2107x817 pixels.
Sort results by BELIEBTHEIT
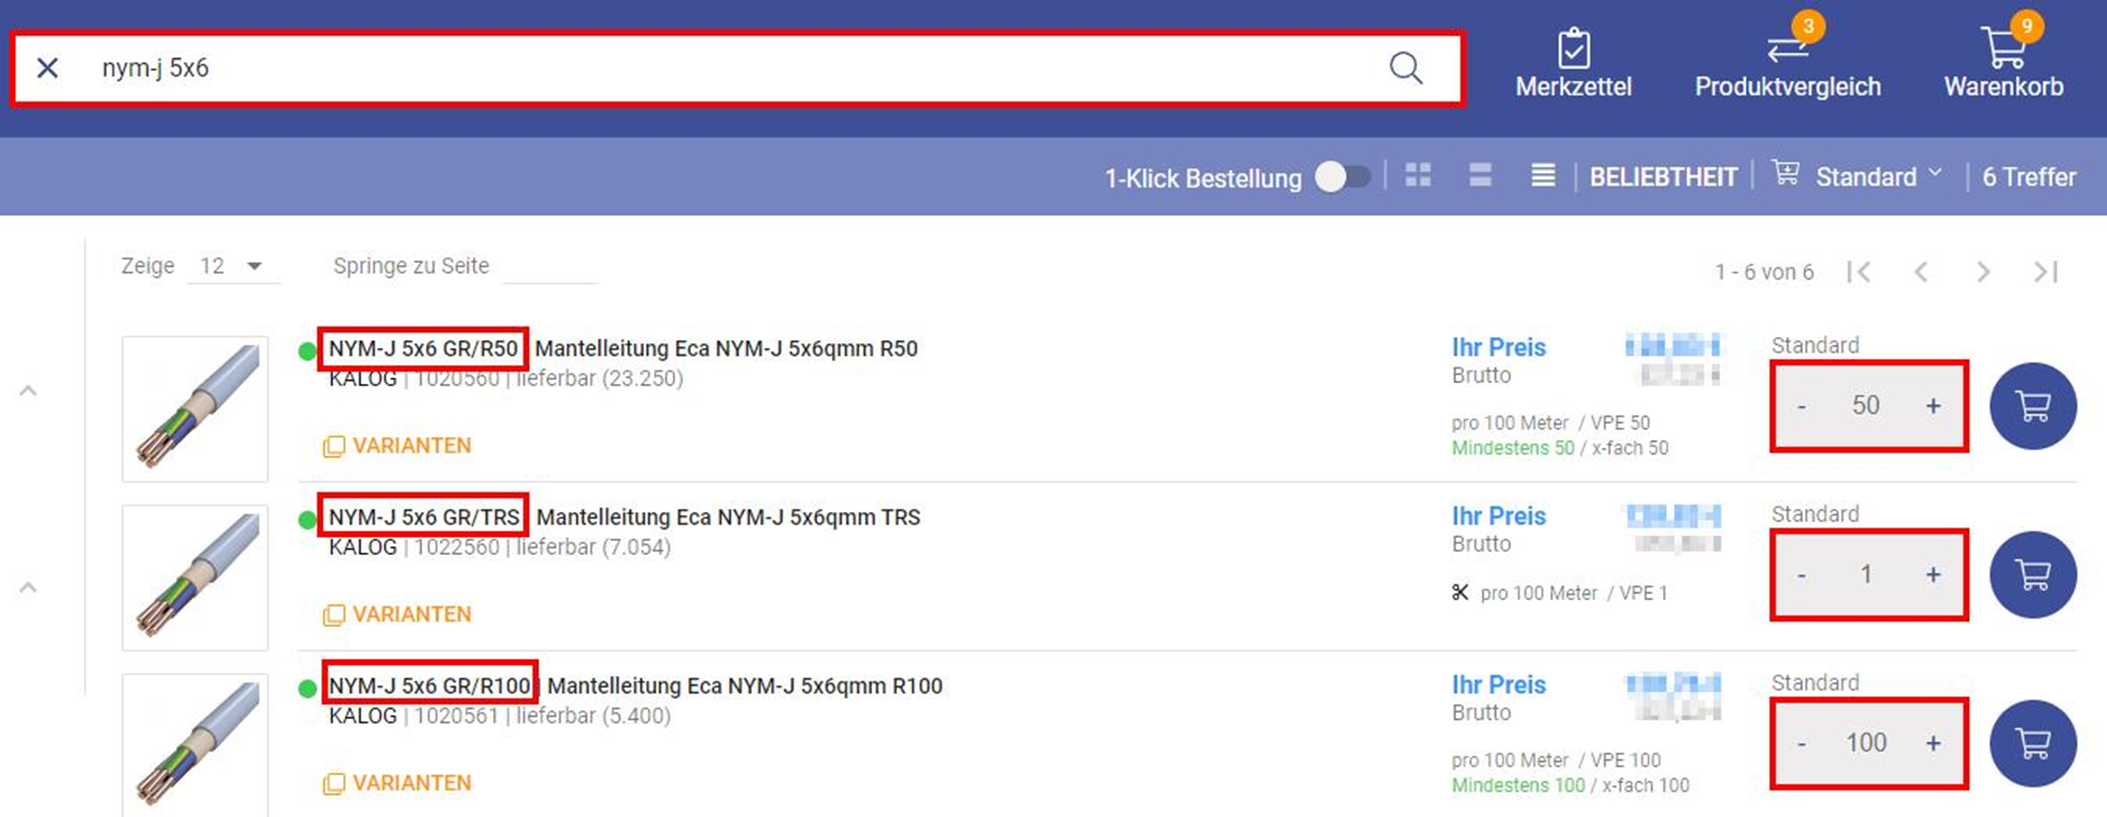[x=1663, y=177]
